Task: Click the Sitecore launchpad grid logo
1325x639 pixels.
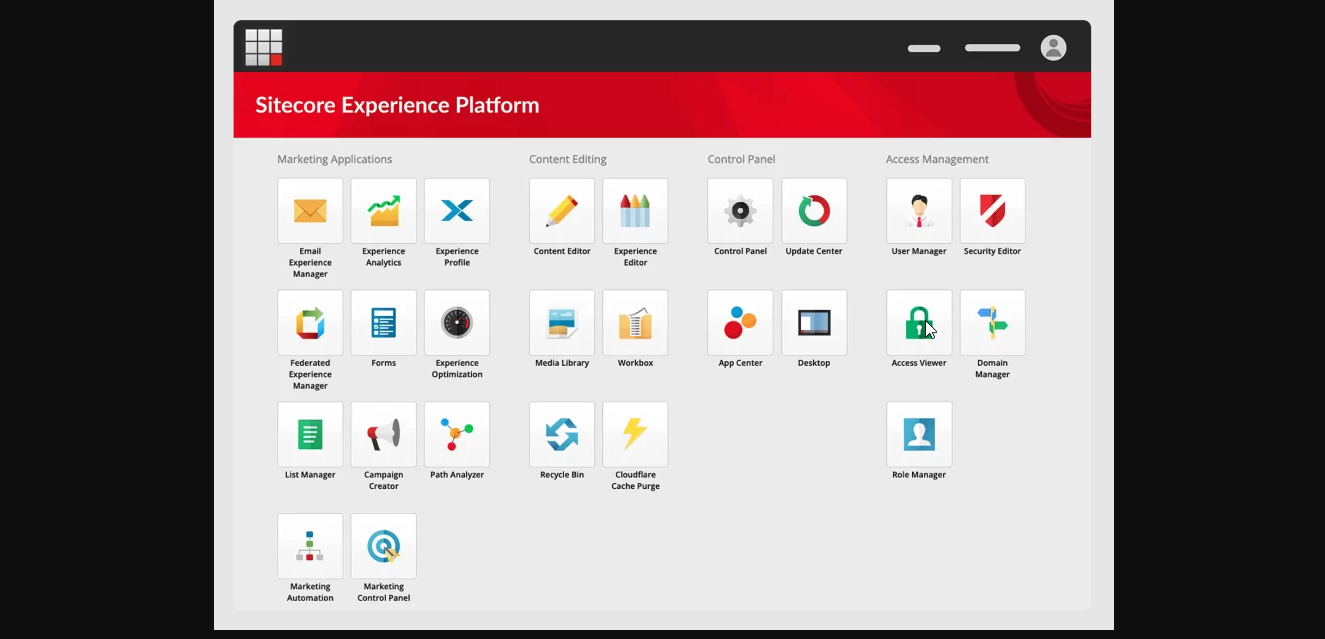Action: tap(264, 47)
